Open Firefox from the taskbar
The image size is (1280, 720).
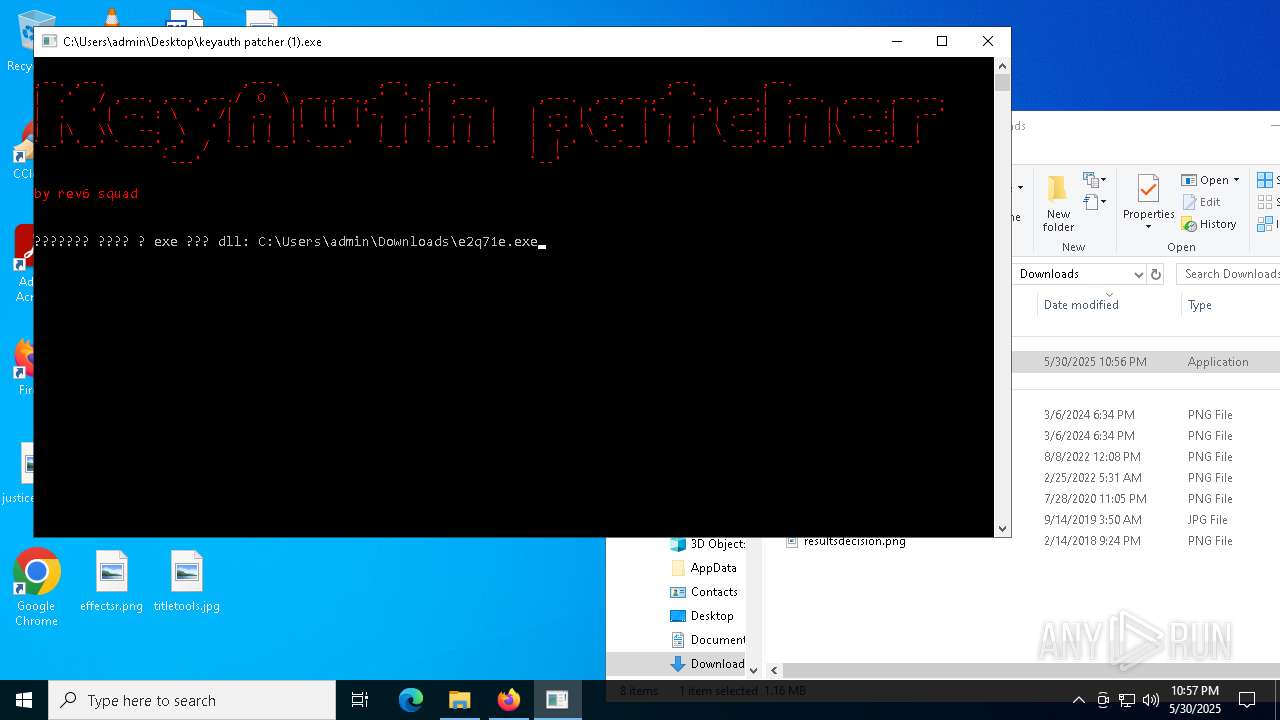508,700
